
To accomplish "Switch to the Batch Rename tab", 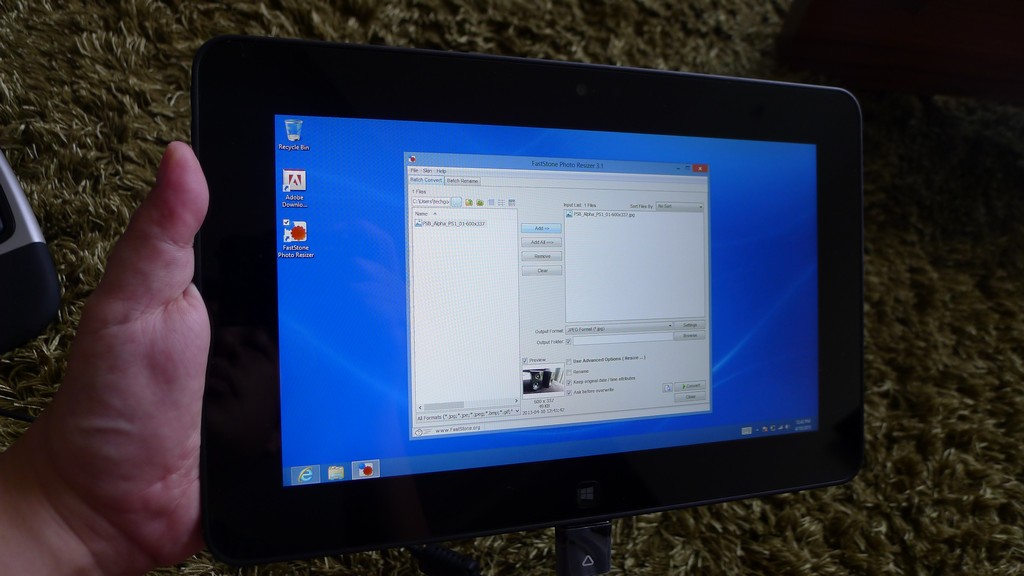I will click(x=463, y=181).
